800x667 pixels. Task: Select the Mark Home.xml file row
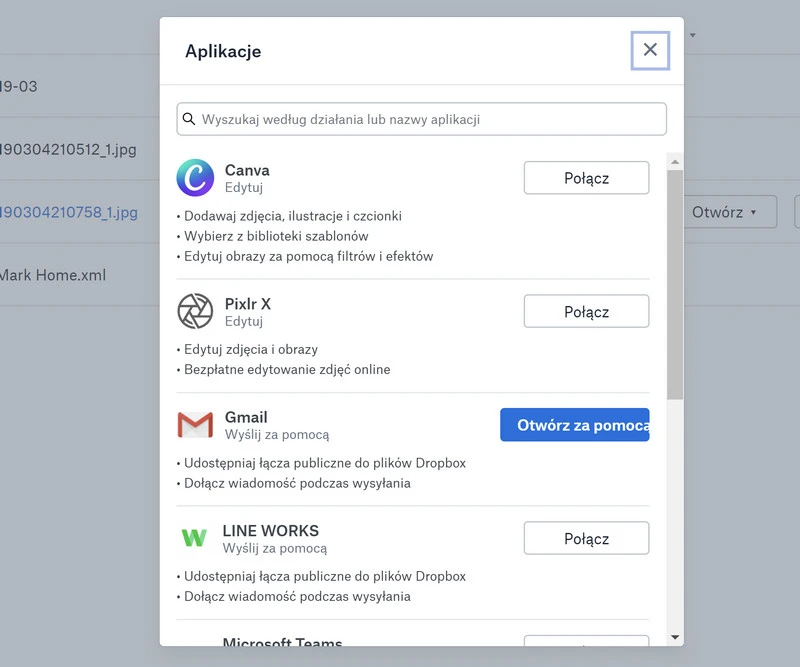[x=53, y=275]
